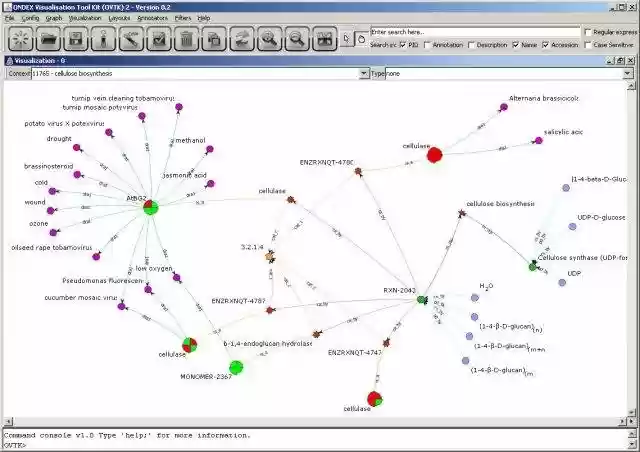Click the checkmark toolbar icon

click(159, 39)
